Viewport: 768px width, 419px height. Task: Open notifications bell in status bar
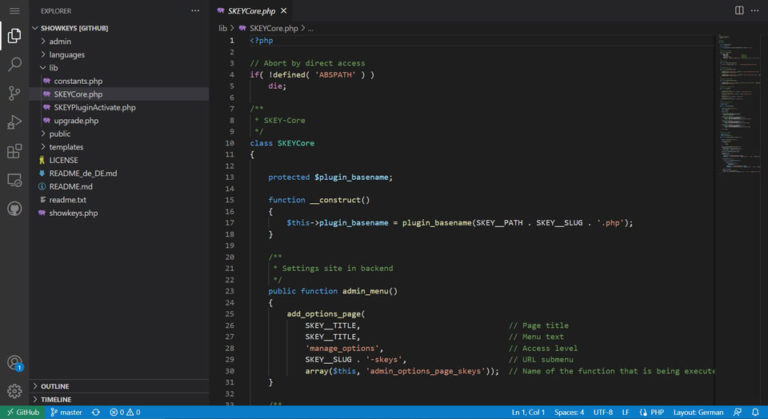tap(755, 412)
